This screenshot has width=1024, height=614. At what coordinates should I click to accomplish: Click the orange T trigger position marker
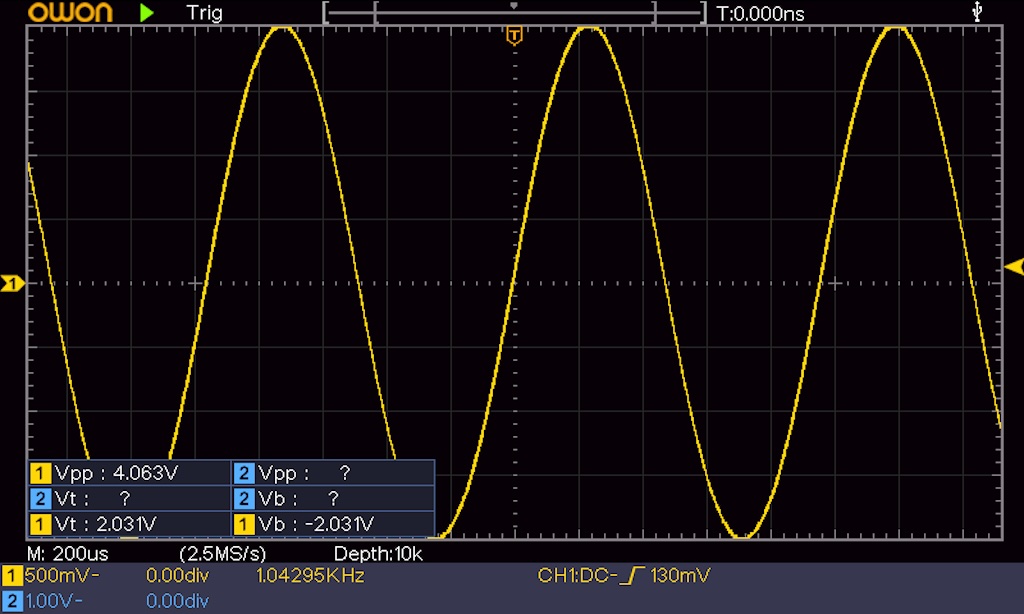coord(514,37)
